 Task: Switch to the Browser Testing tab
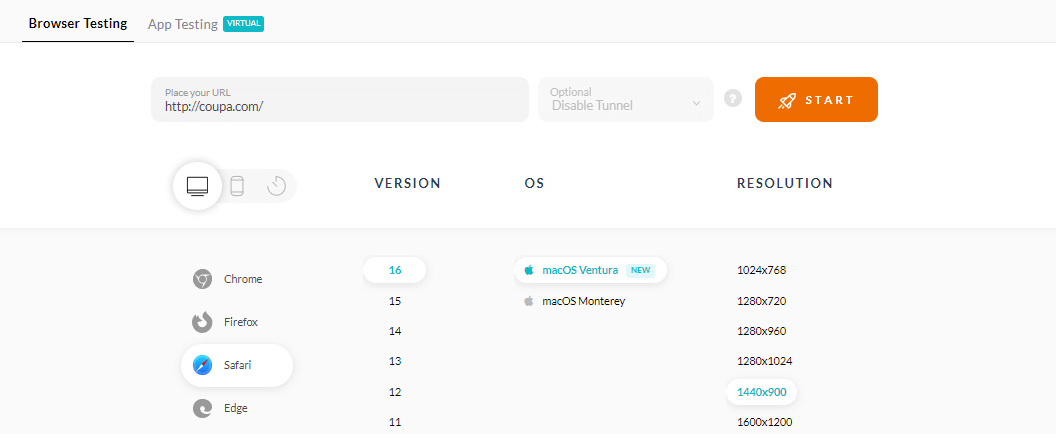click(78, 24)
